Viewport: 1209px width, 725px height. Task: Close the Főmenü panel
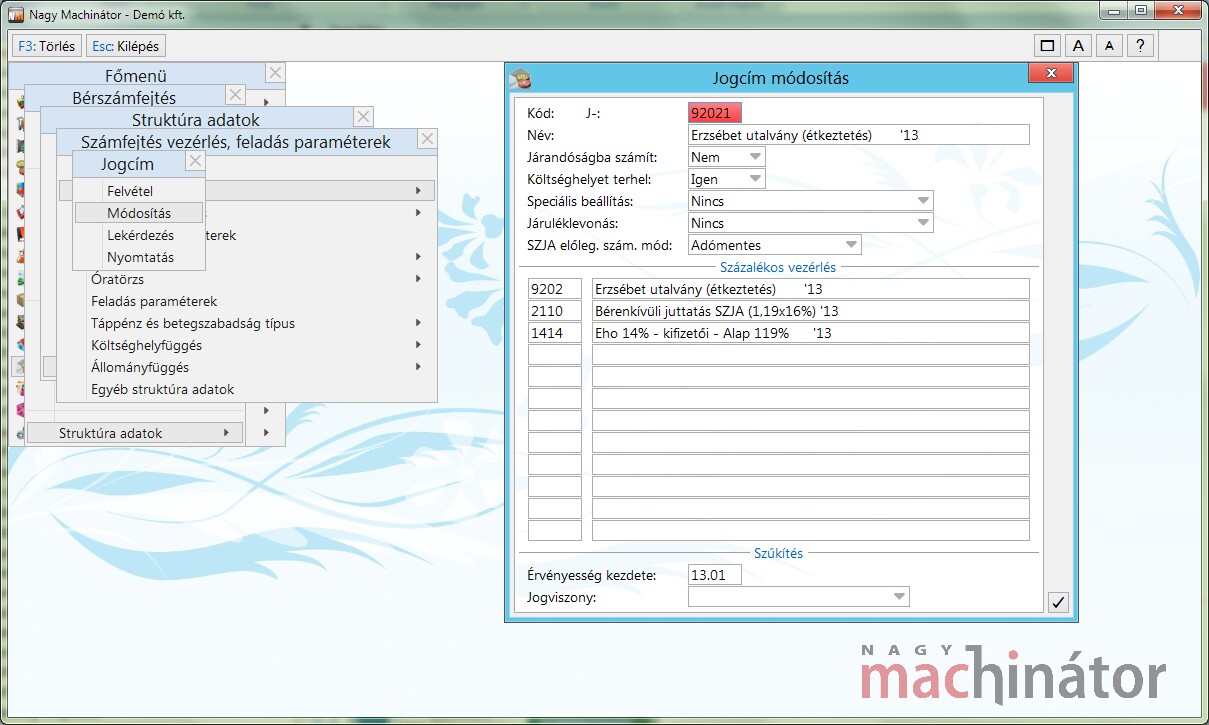pyautogui.click(x=276, y=73)
